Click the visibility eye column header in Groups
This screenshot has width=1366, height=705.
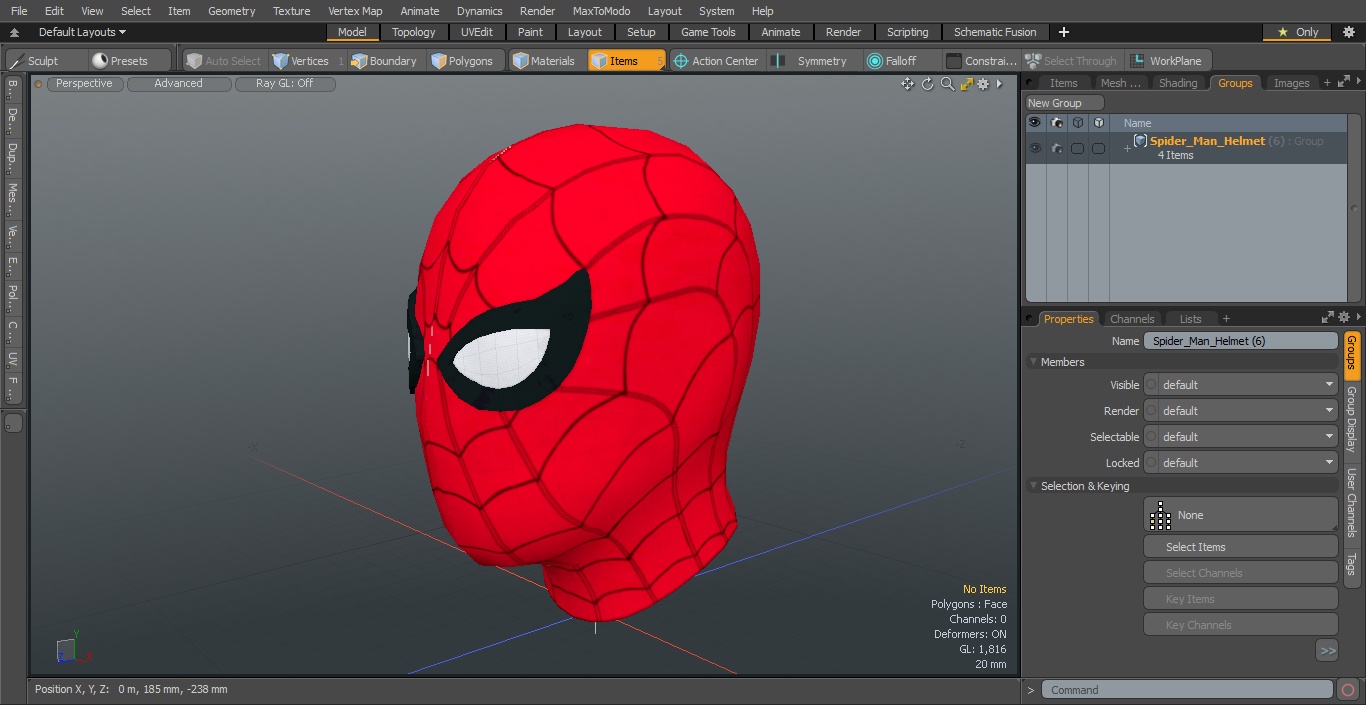[x=1034, y=123]
